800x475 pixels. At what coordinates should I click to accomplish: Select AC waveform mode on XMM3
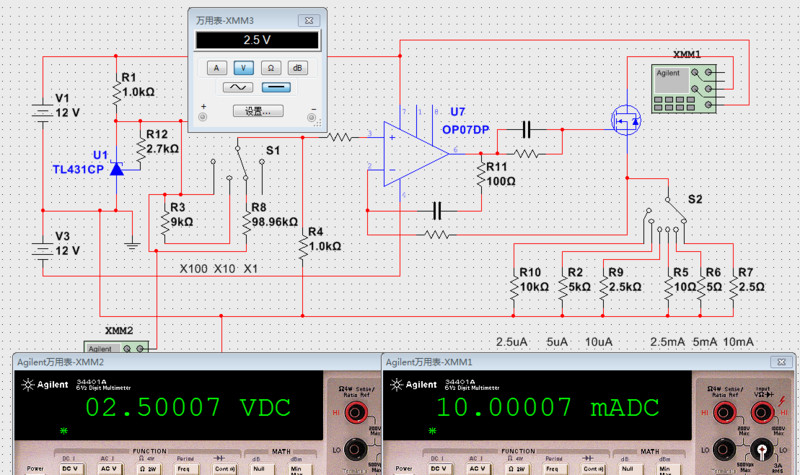point(238,88)
